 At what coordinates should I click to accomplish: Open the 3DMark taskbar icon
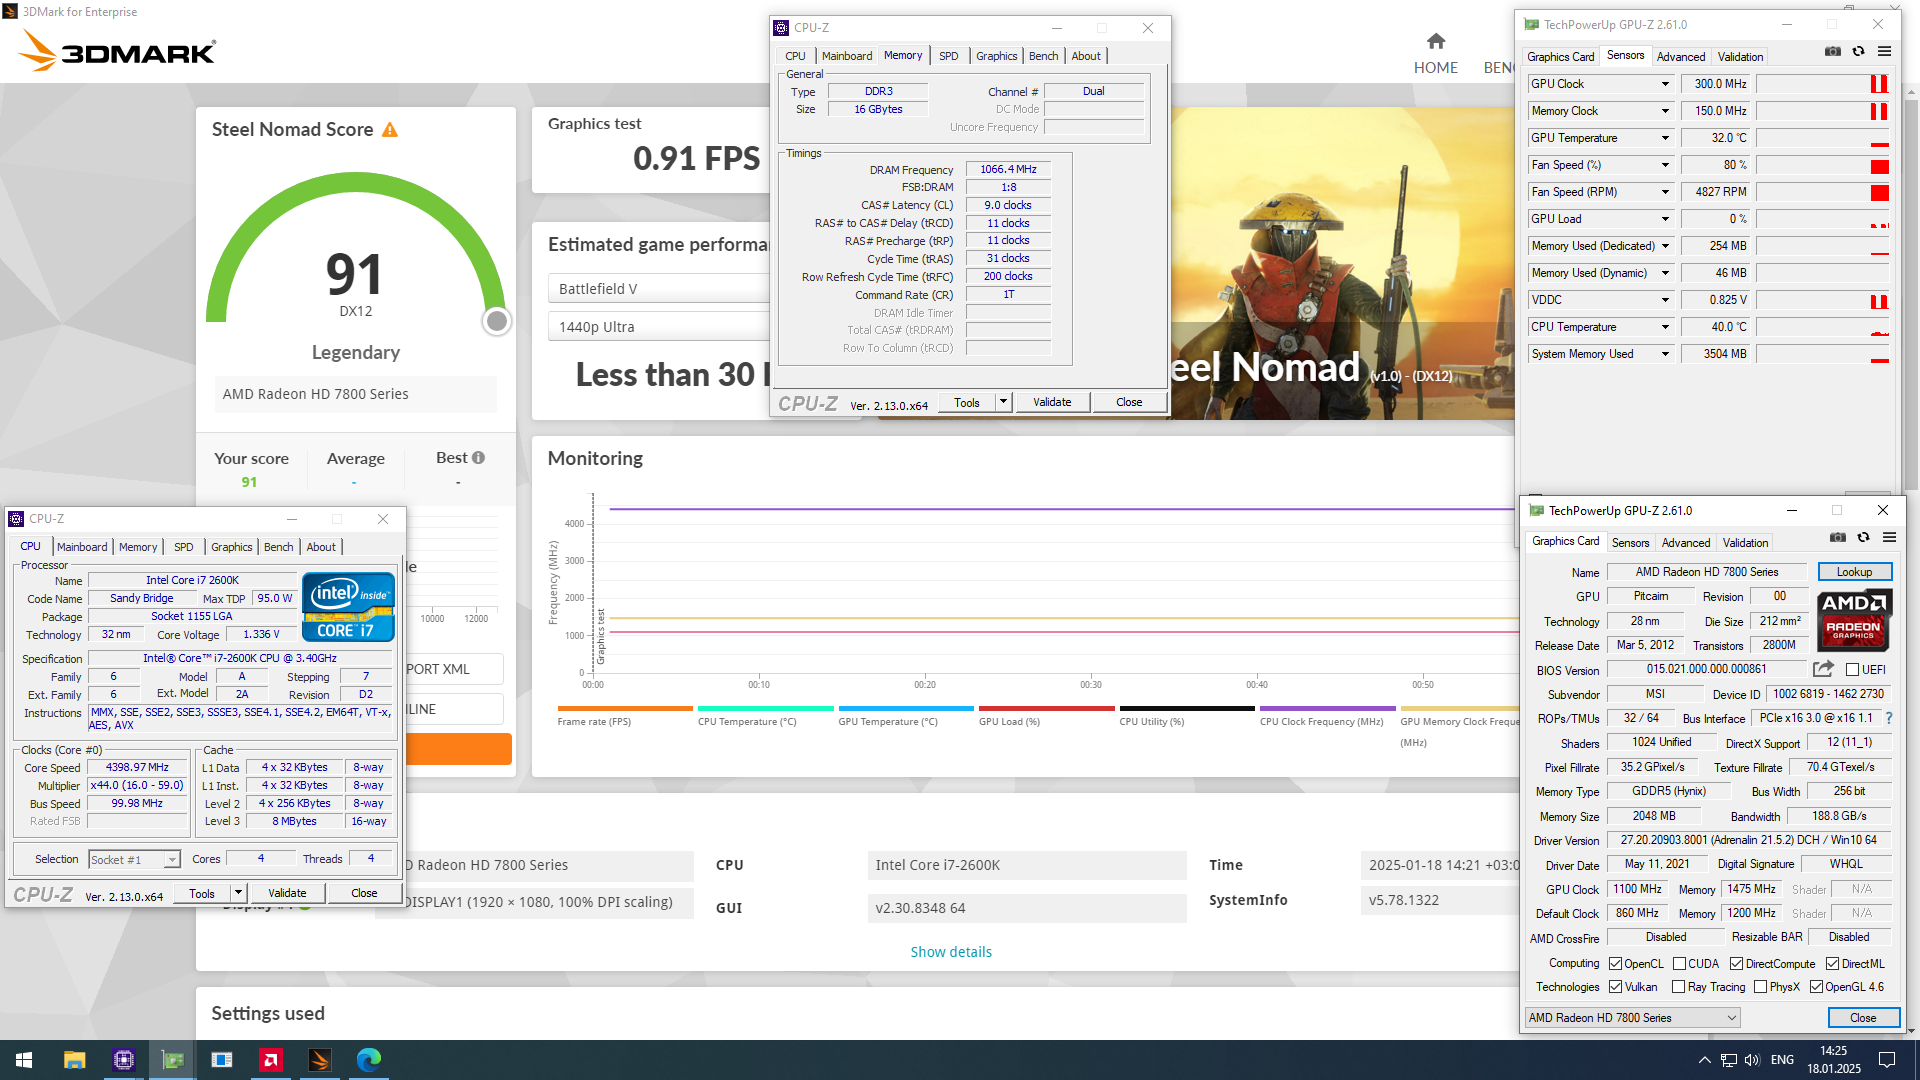tap(320, 1060)
